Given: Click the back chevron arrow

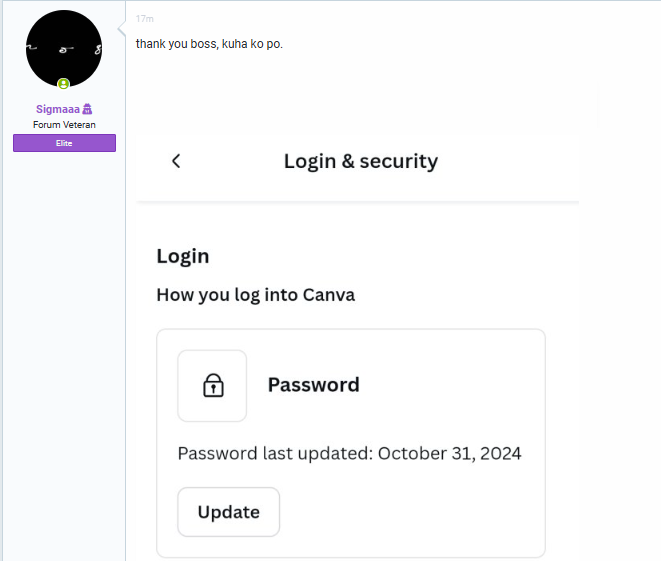Looking at the screenshot, I should point(176,161).
